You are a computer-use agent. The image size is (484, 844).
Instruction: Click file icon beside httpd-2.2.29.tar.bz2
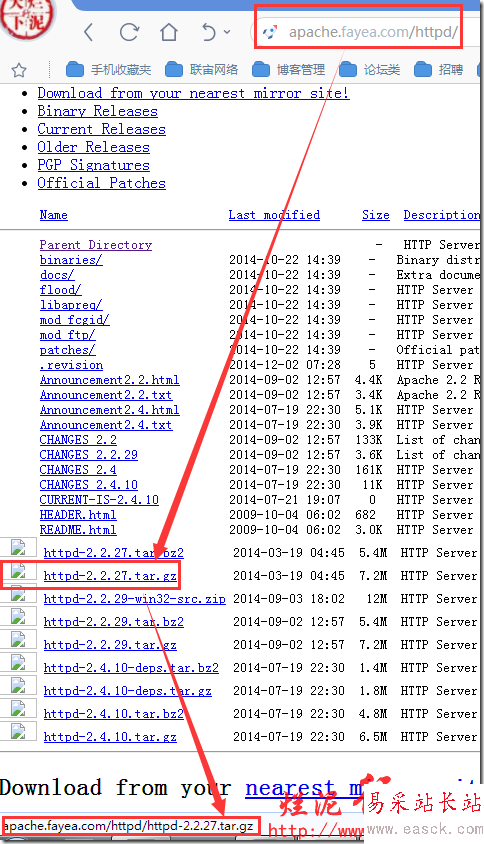pos(18,616)
